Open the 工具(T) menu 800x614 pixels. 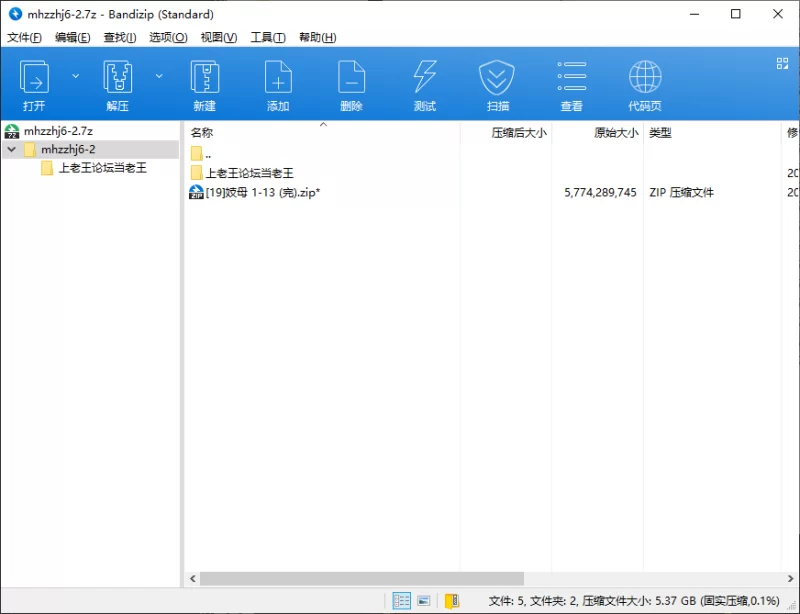point(268,37)
